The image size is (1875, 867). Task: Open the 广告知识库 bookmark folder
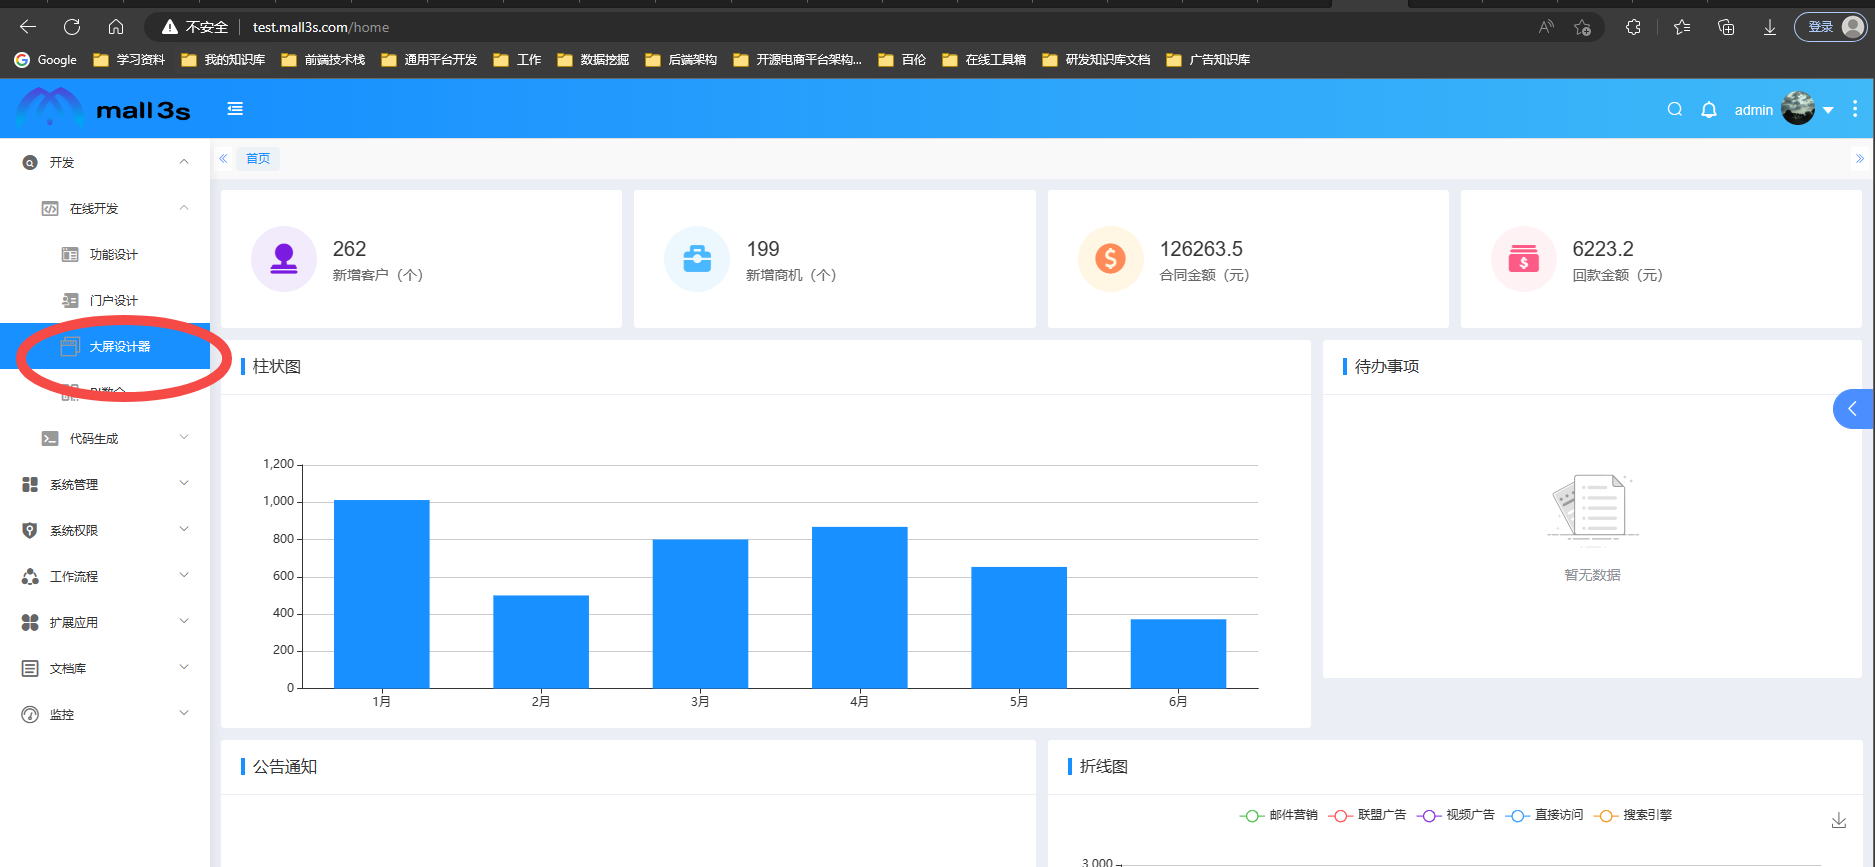(1208, 60)
